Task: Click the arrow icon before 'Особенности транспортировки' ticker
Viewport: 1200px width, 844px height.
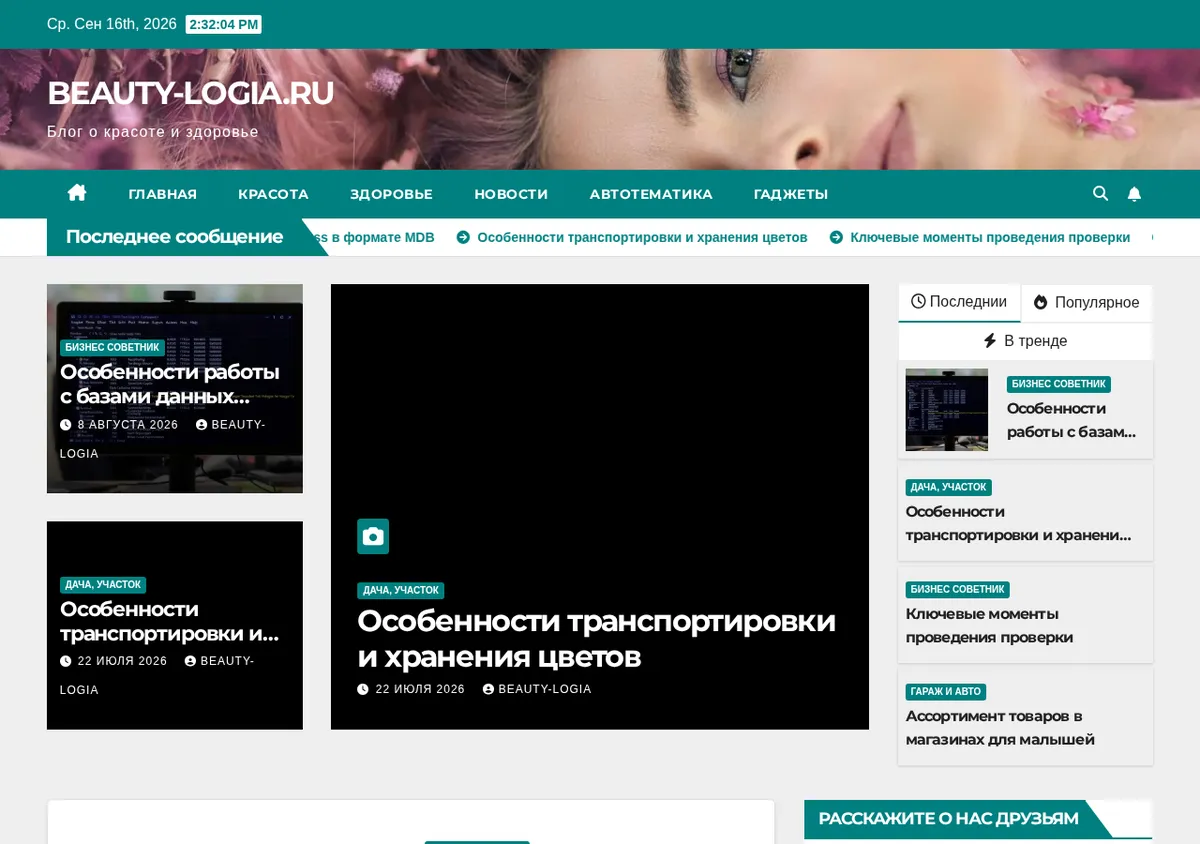Action: tap(463, 237)
